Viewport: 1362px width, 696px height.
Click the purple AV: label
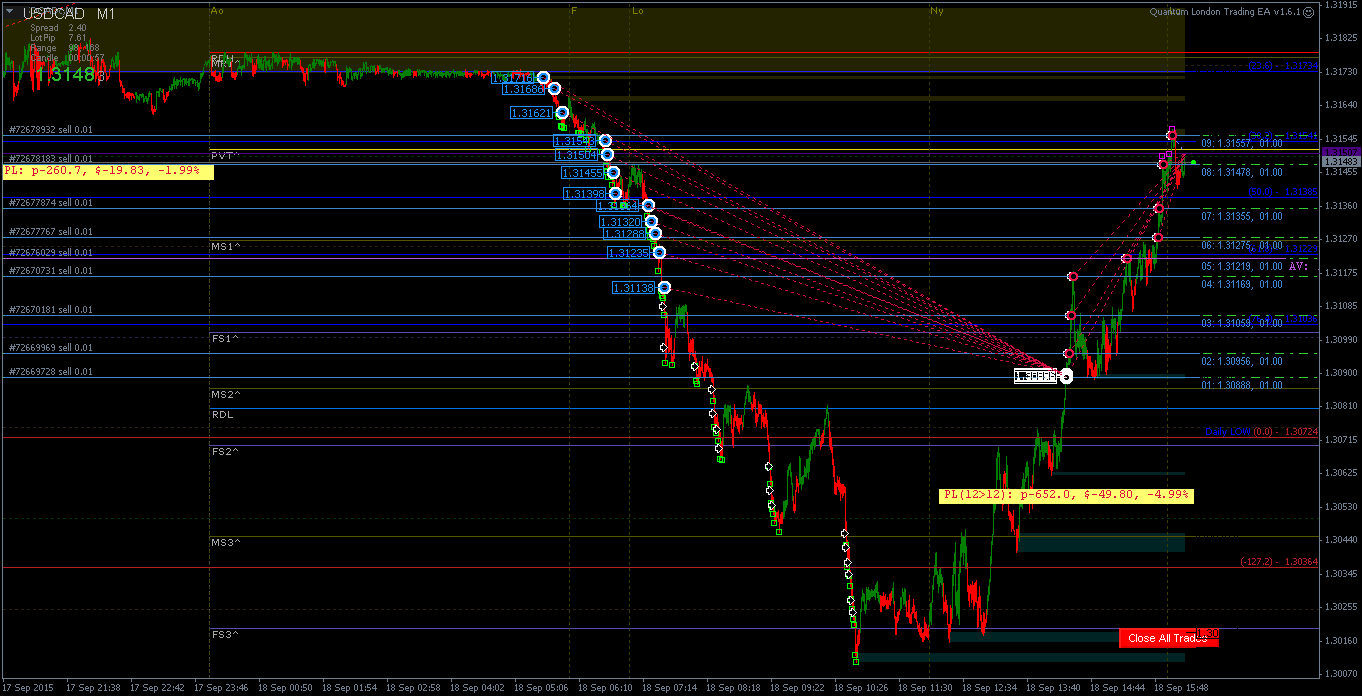click(x=1298, y=266)
